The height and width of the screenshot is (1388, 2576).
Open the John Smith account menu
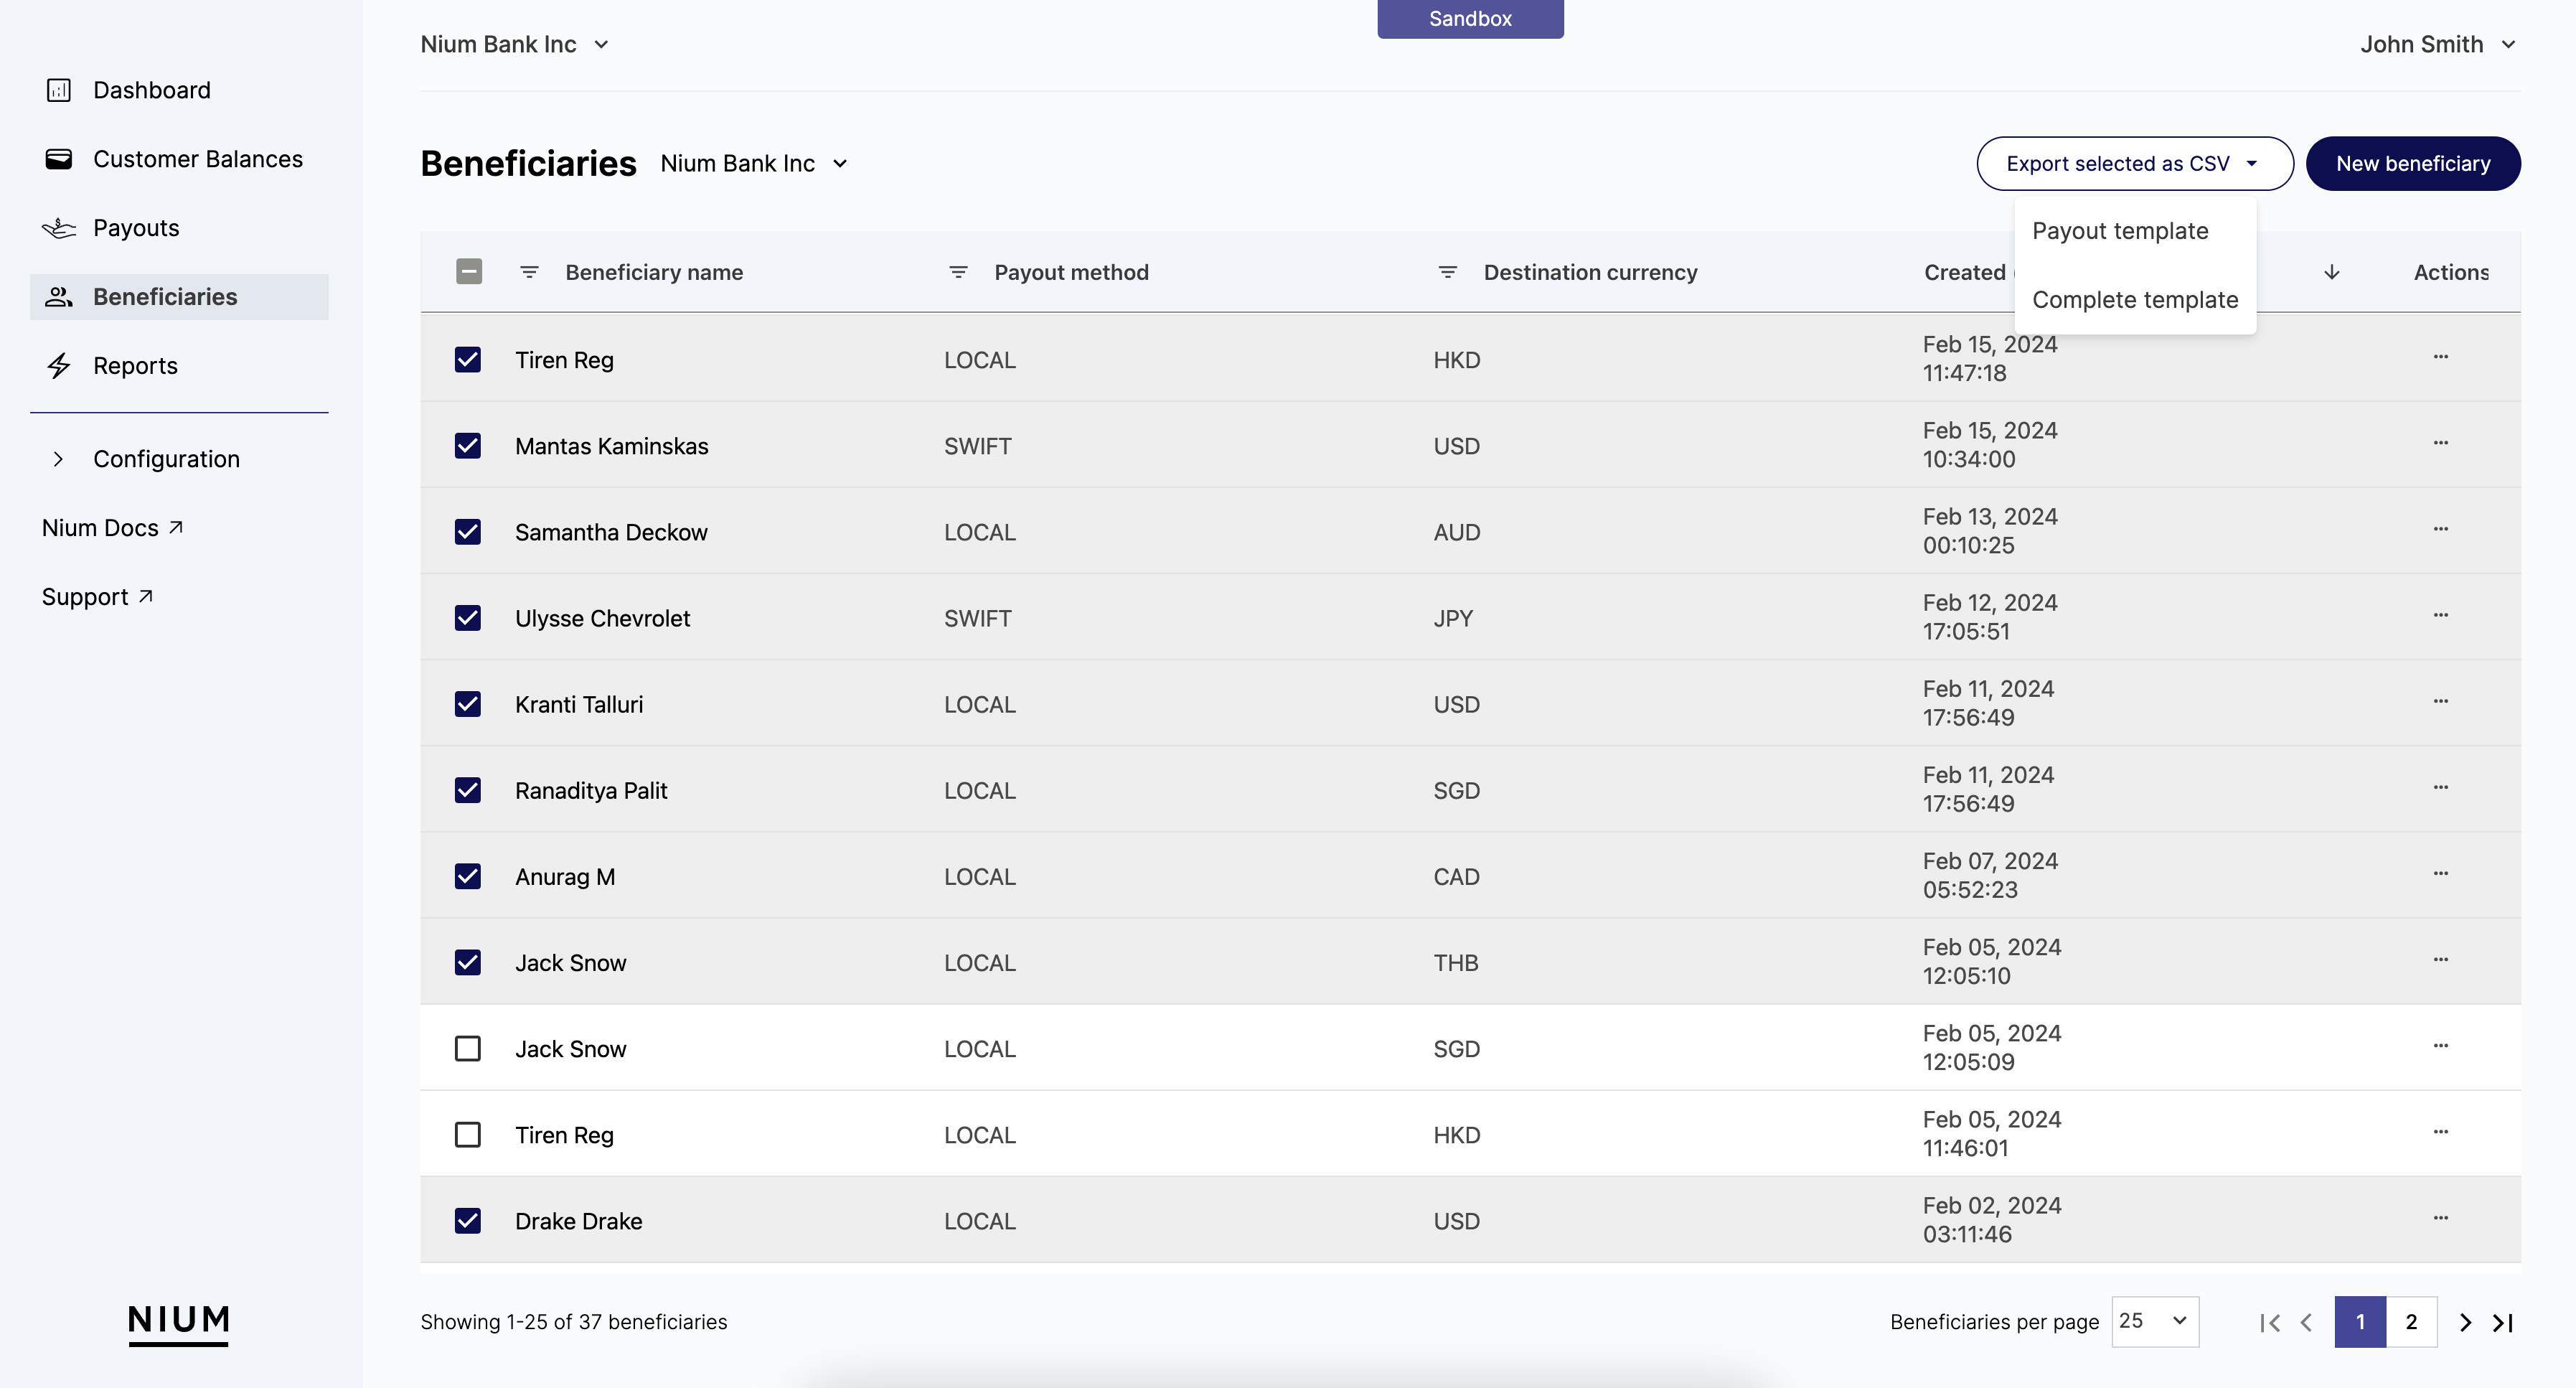2437,44
